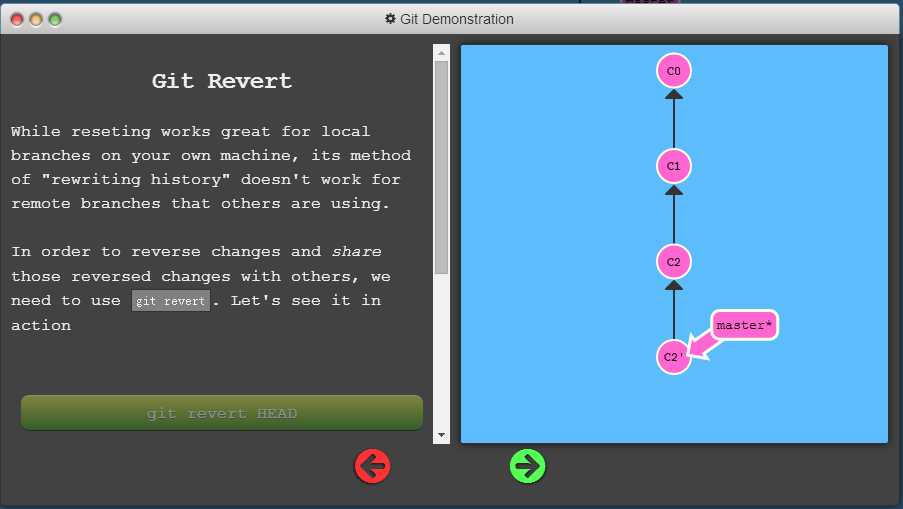Click the red back arrow icon
This screenshot has width=903, height=509.
[372, 466]
